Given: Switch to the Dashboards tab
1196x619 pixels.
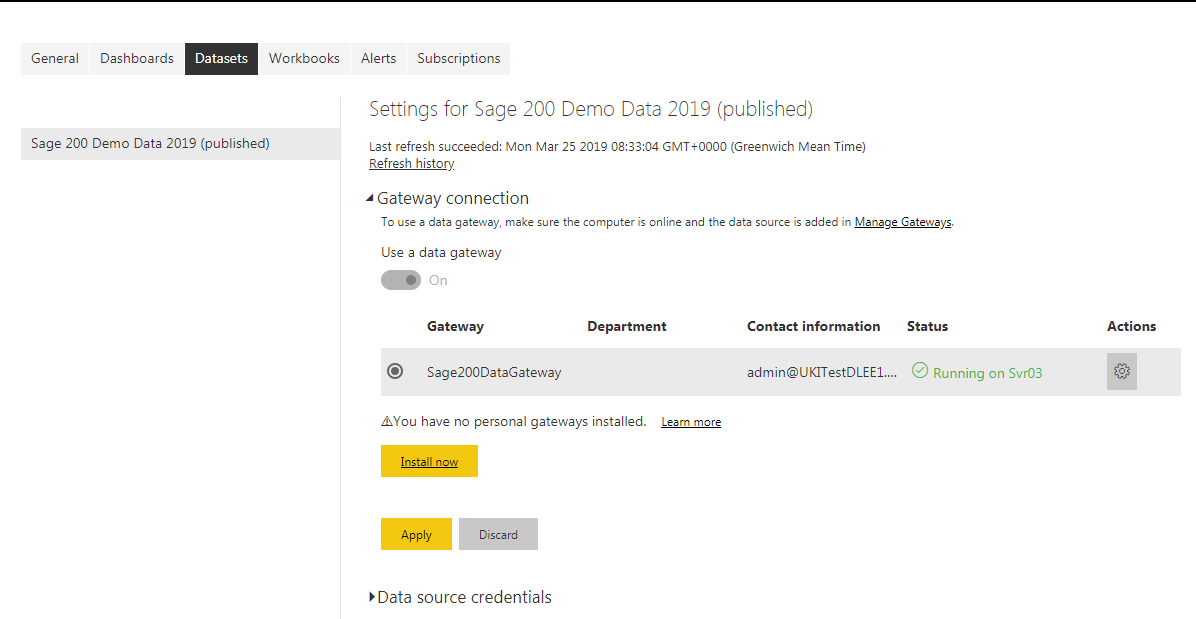Looking at the screenshot, I should (x=136, y=58).
